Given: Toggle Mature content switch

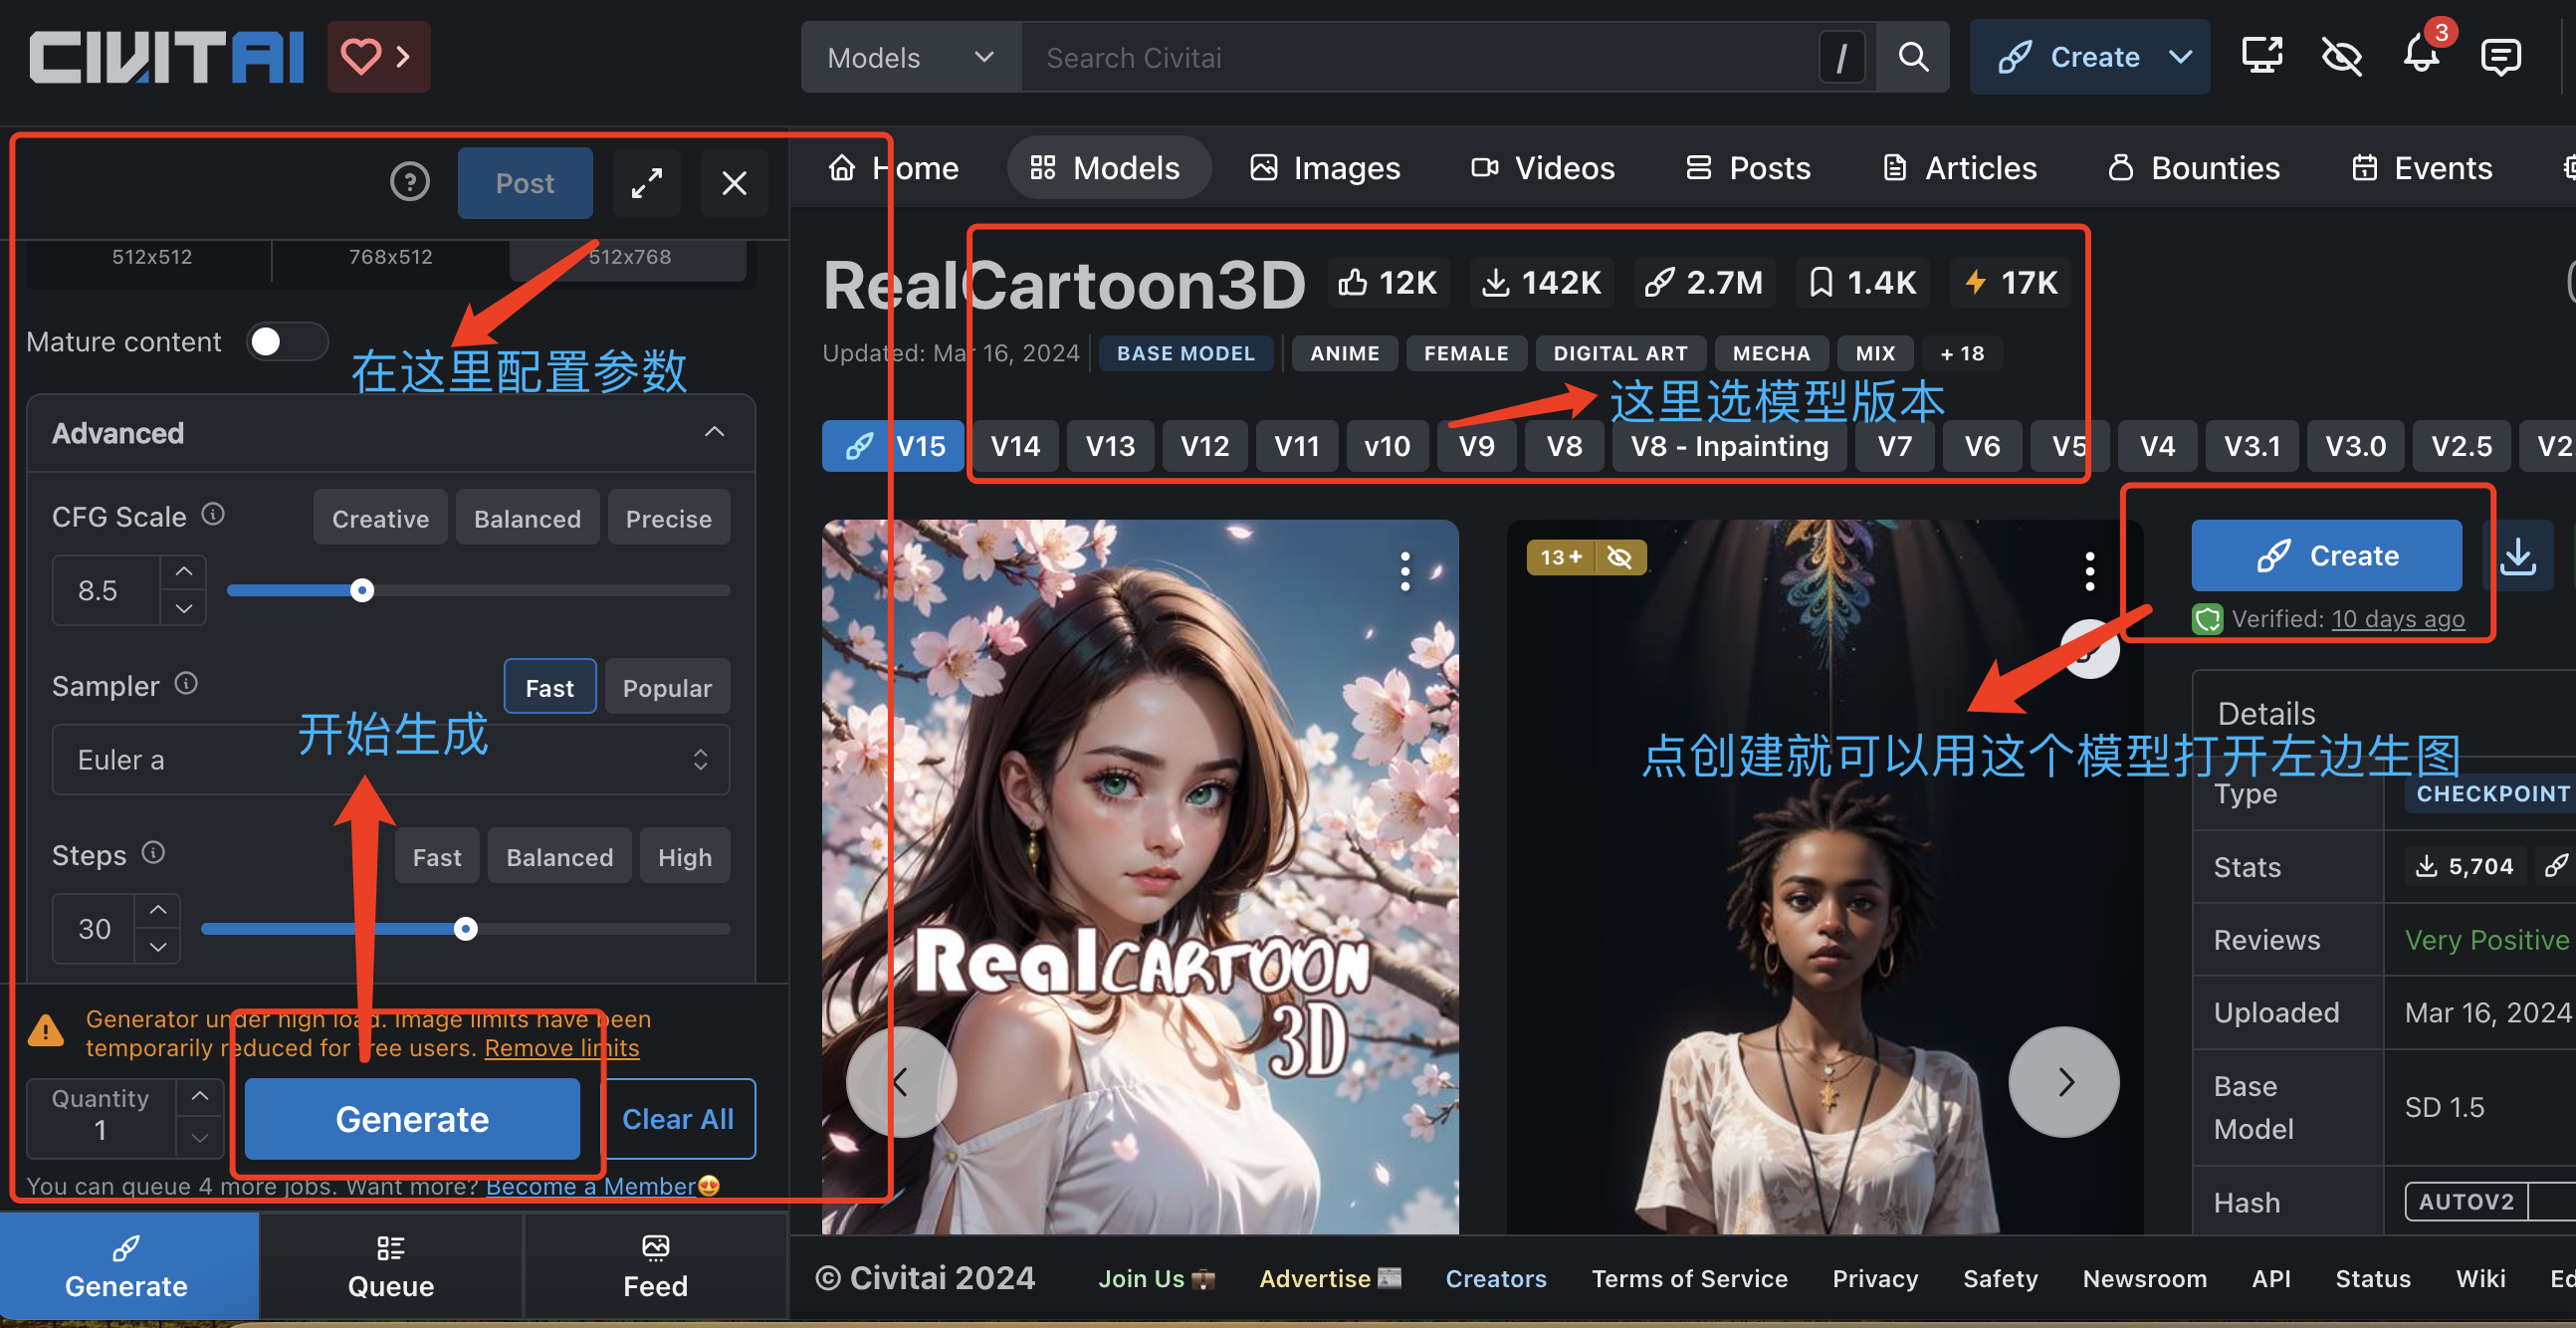Looking at the screenshot, I should click(x=287, y=342).
